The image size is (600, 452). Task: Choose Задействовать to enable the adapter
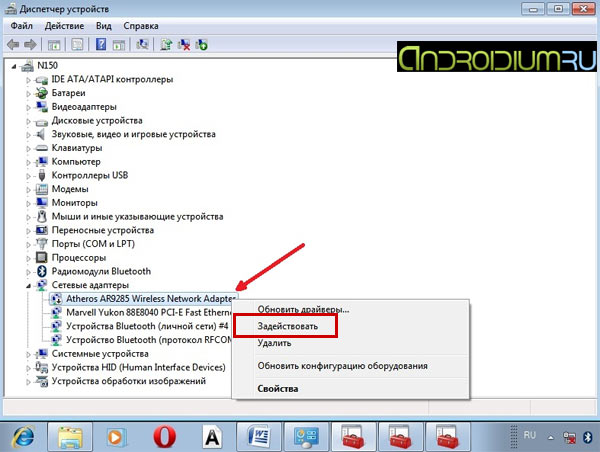pyautogui.click(x=351, y=326)
